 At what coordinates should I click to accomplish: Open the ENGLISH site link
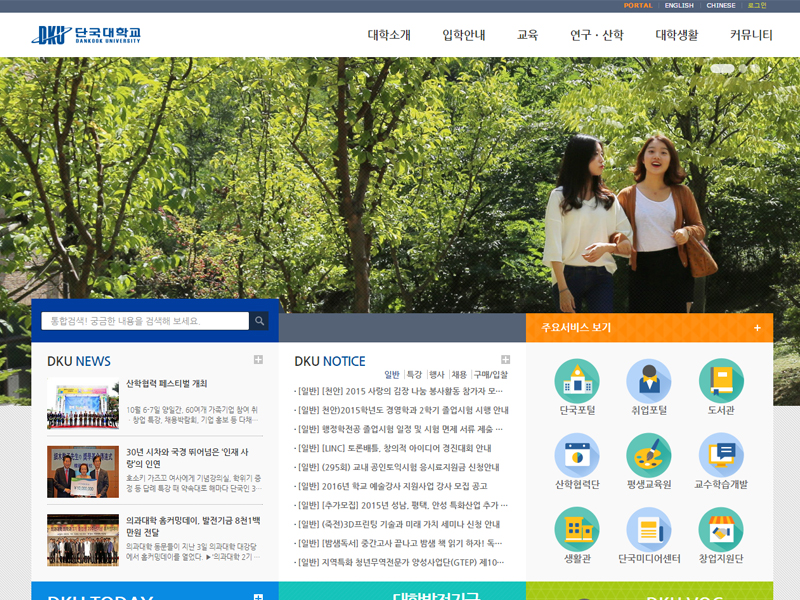click(682, 5)
